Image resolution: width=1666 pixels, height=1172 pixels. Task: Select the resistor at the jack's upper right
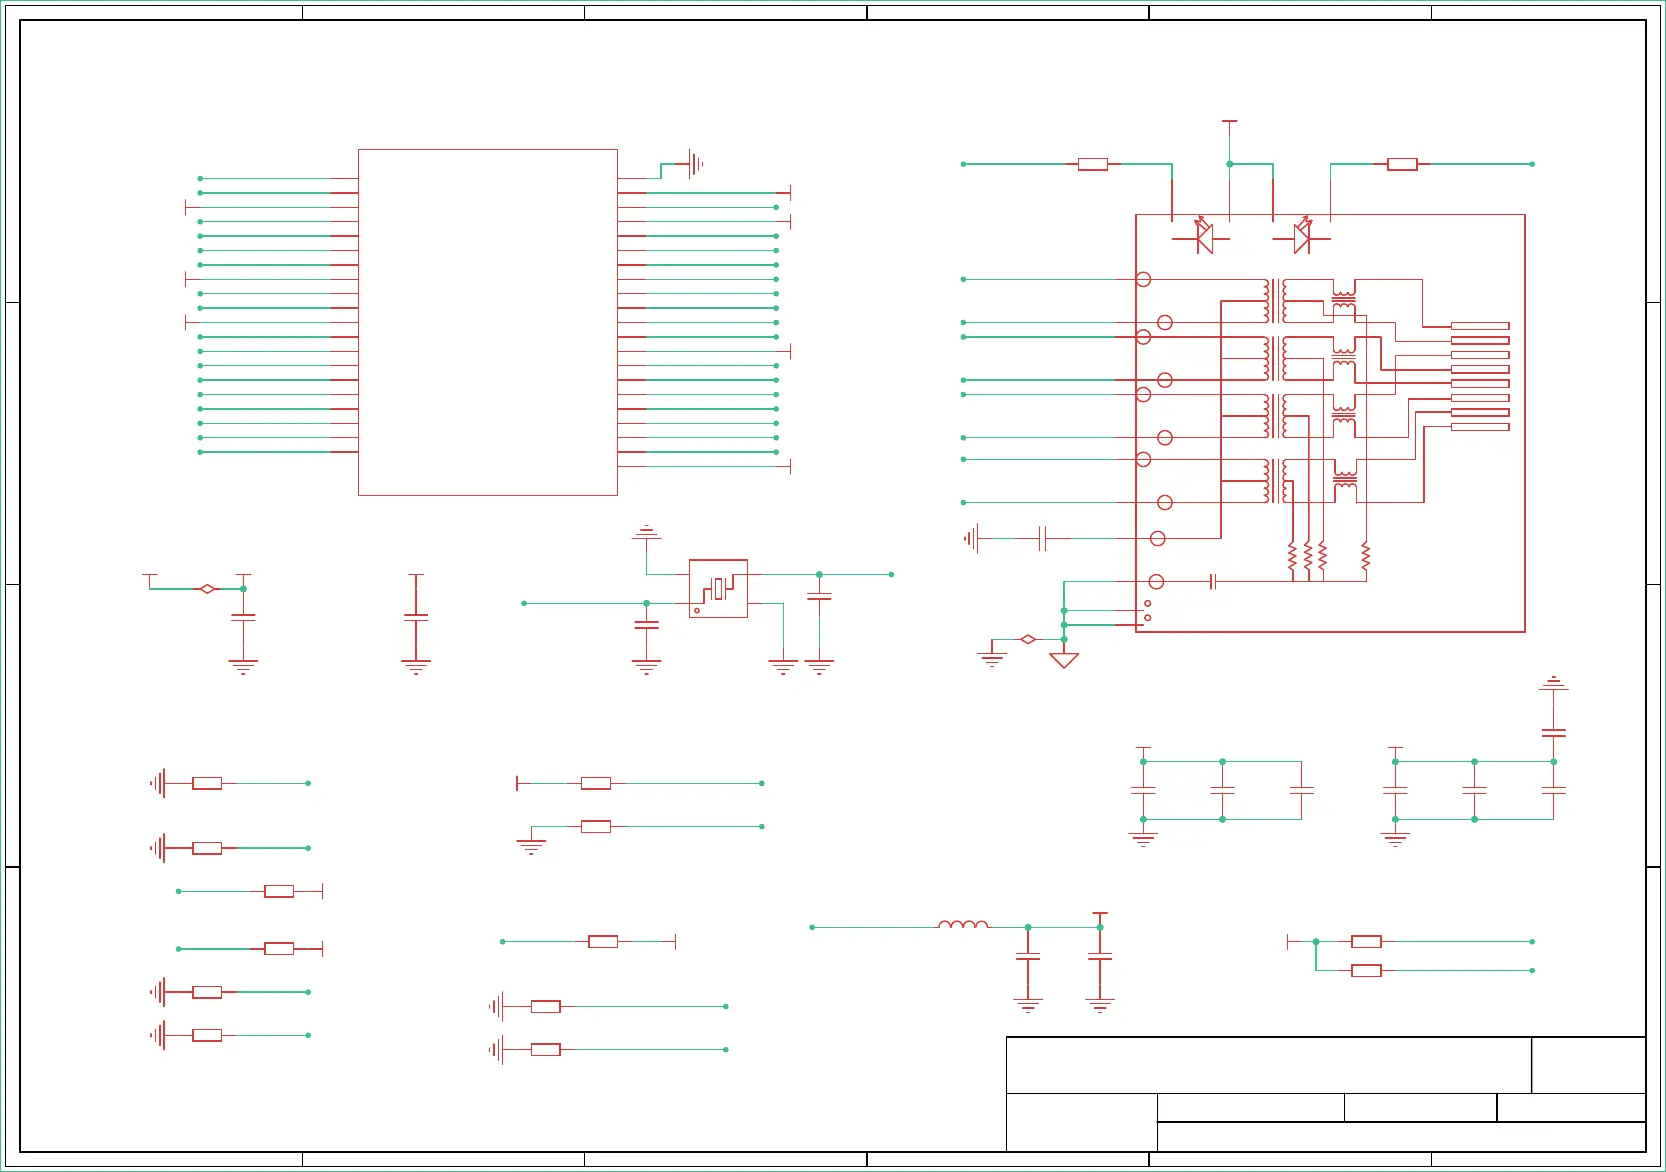1402,164
